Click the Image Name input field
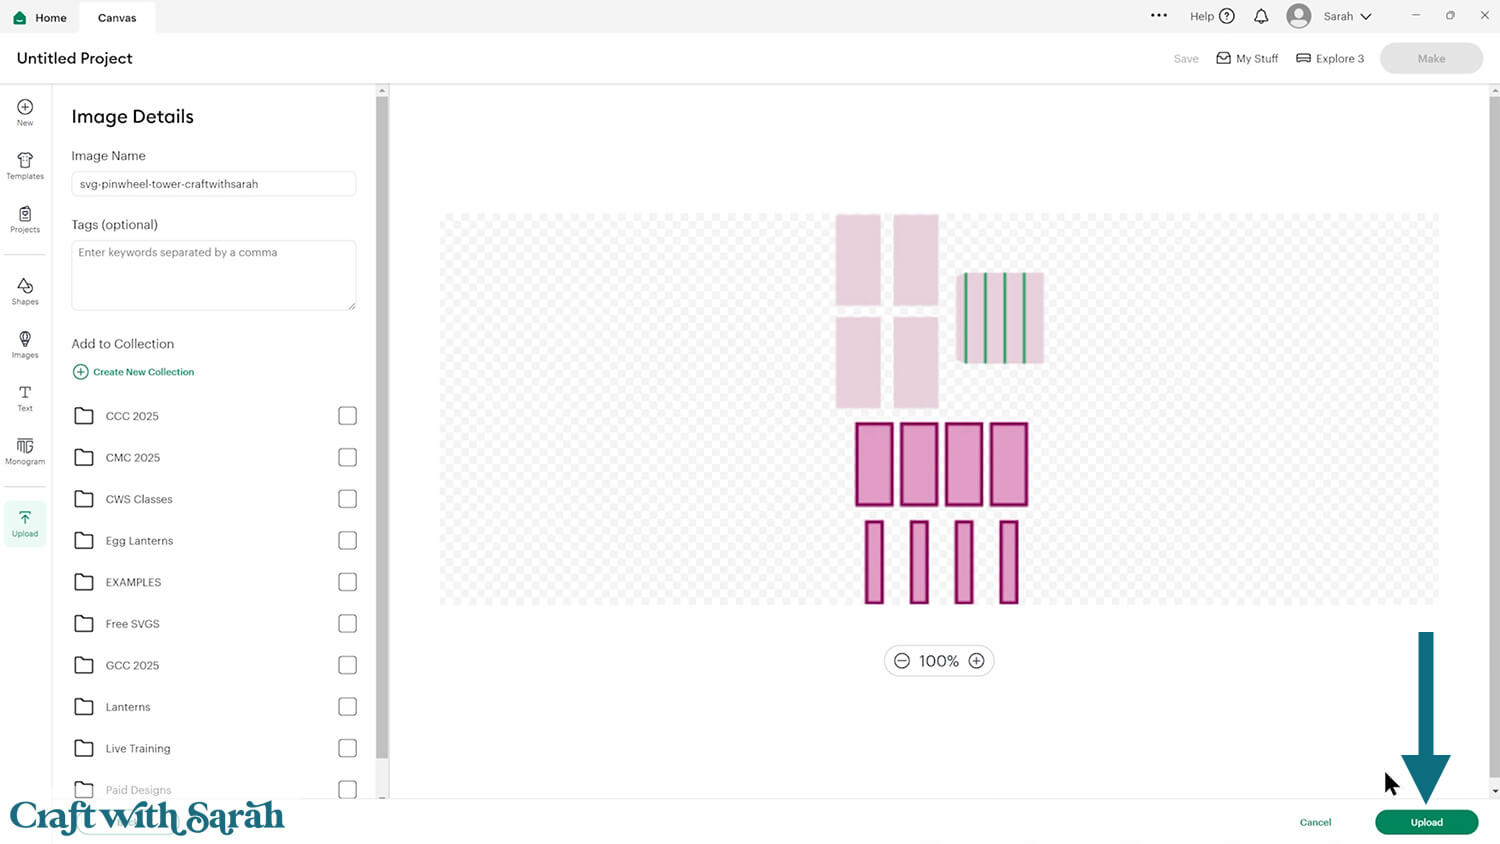Screen dimensions: 1500x844 tap(214, 184)
